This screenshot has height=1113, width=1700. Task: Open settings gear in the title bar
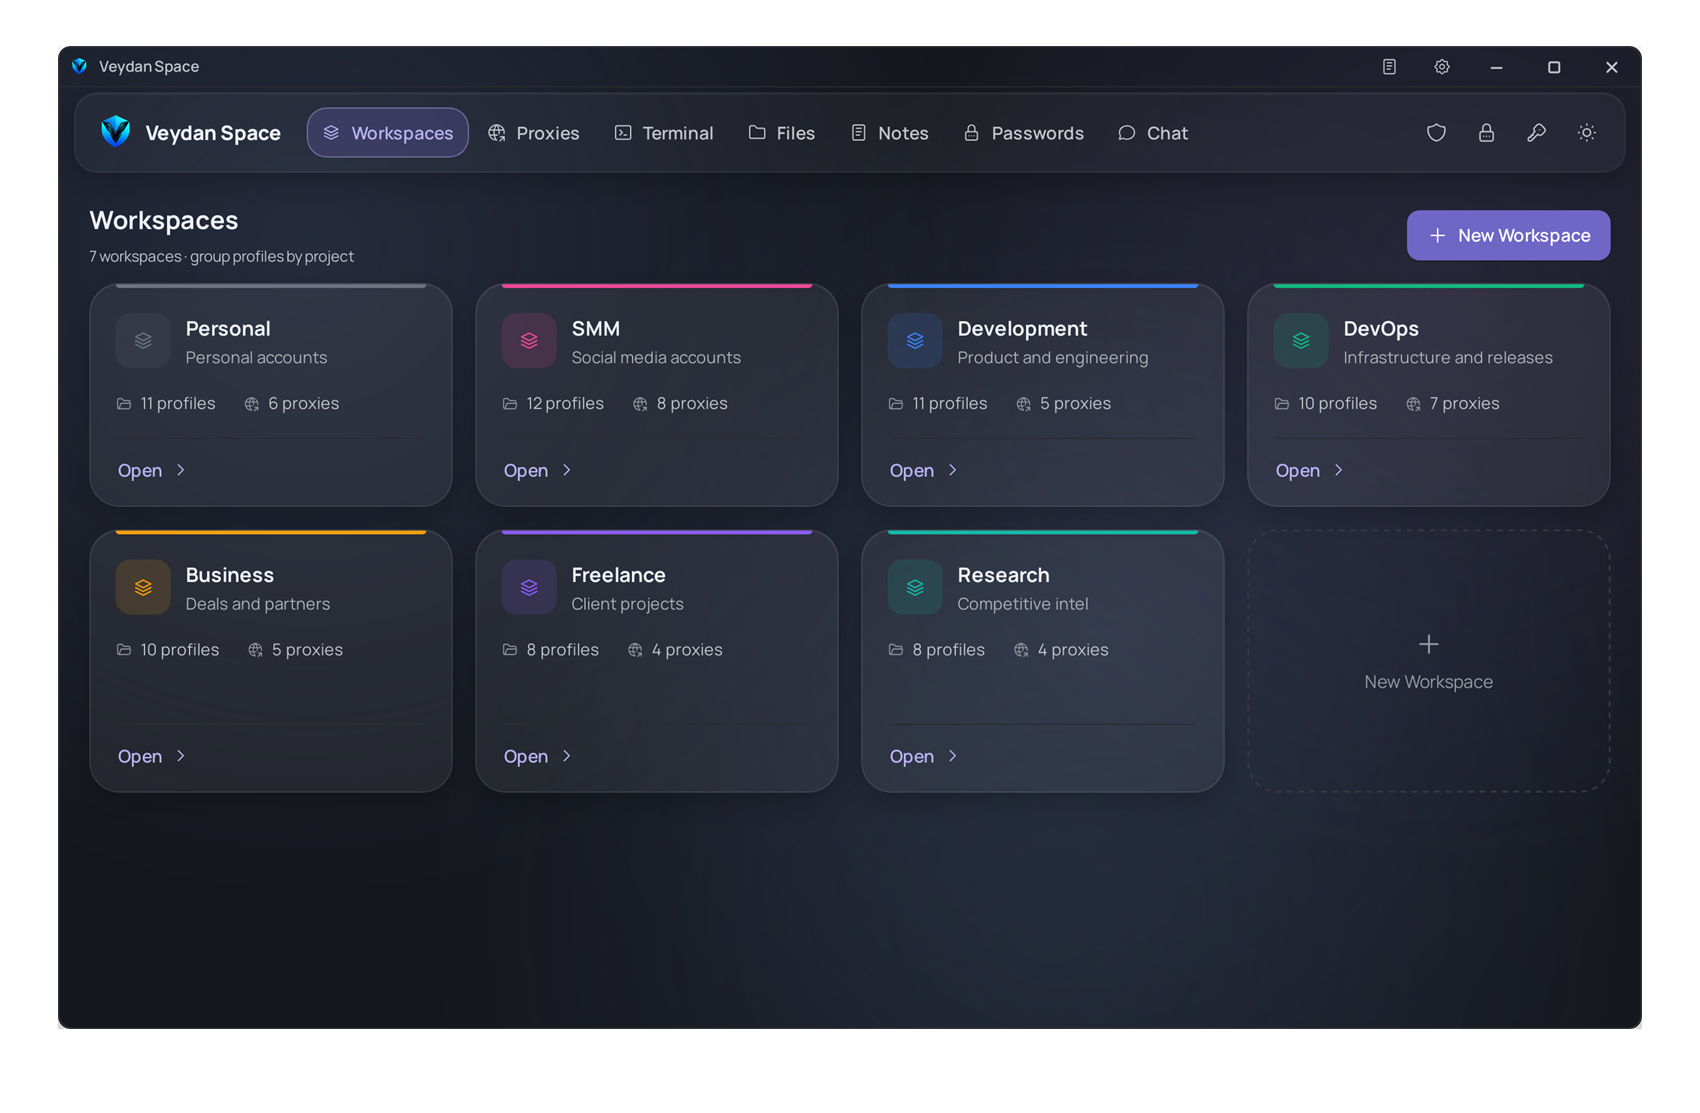pos(1441,67)
